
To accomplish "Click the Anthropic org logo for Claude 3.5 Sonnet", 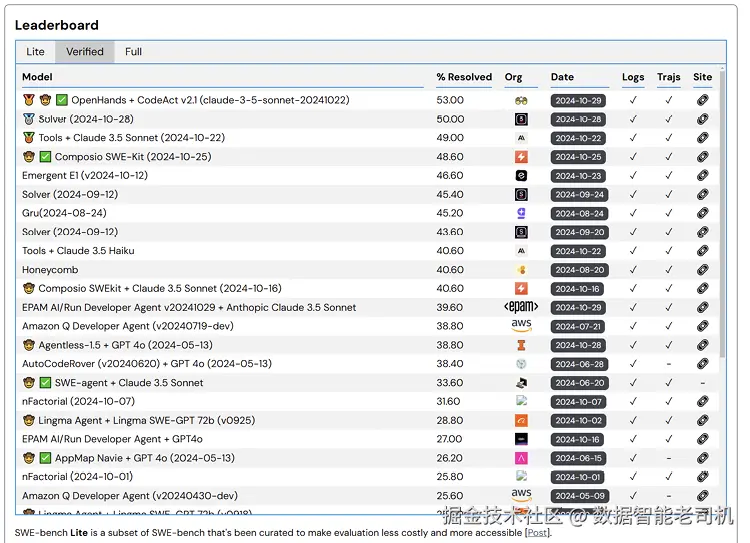I will click(x=521, y=138).
